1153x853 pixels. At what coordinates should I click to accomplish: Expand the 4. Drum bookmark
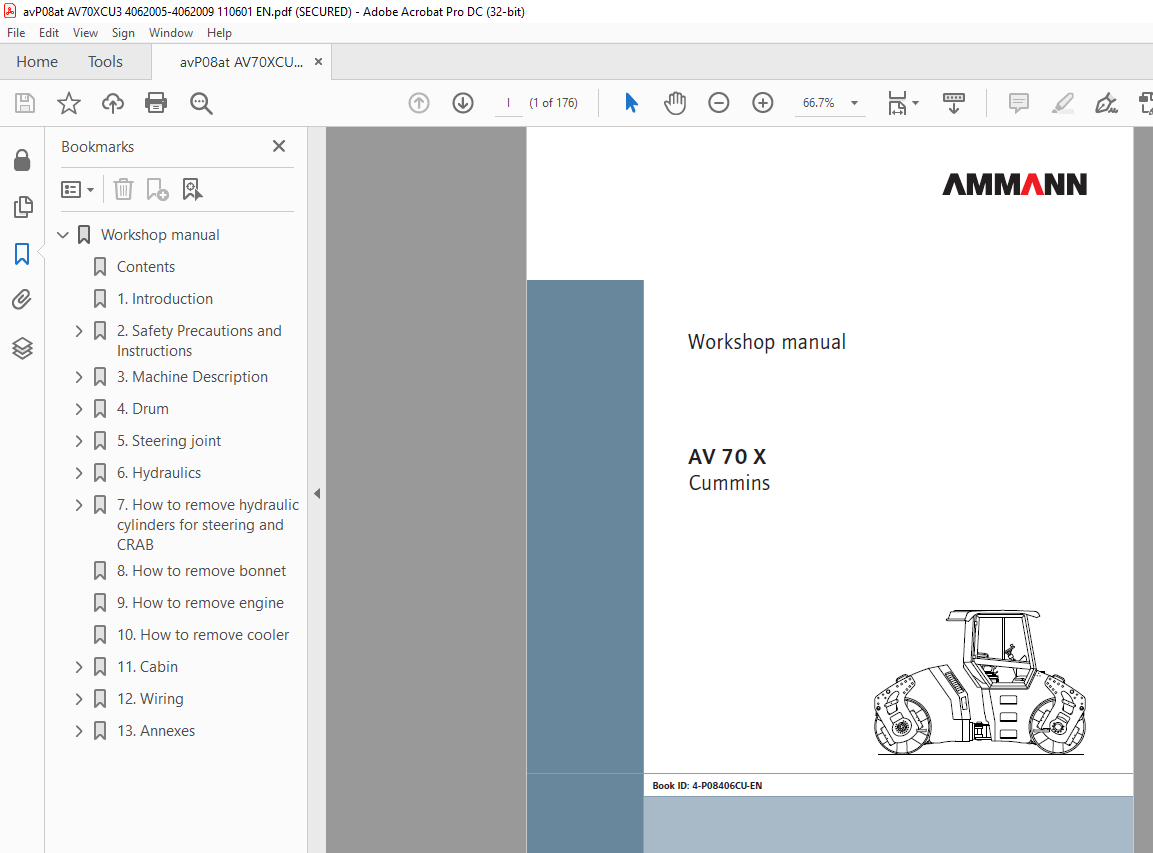79,409
